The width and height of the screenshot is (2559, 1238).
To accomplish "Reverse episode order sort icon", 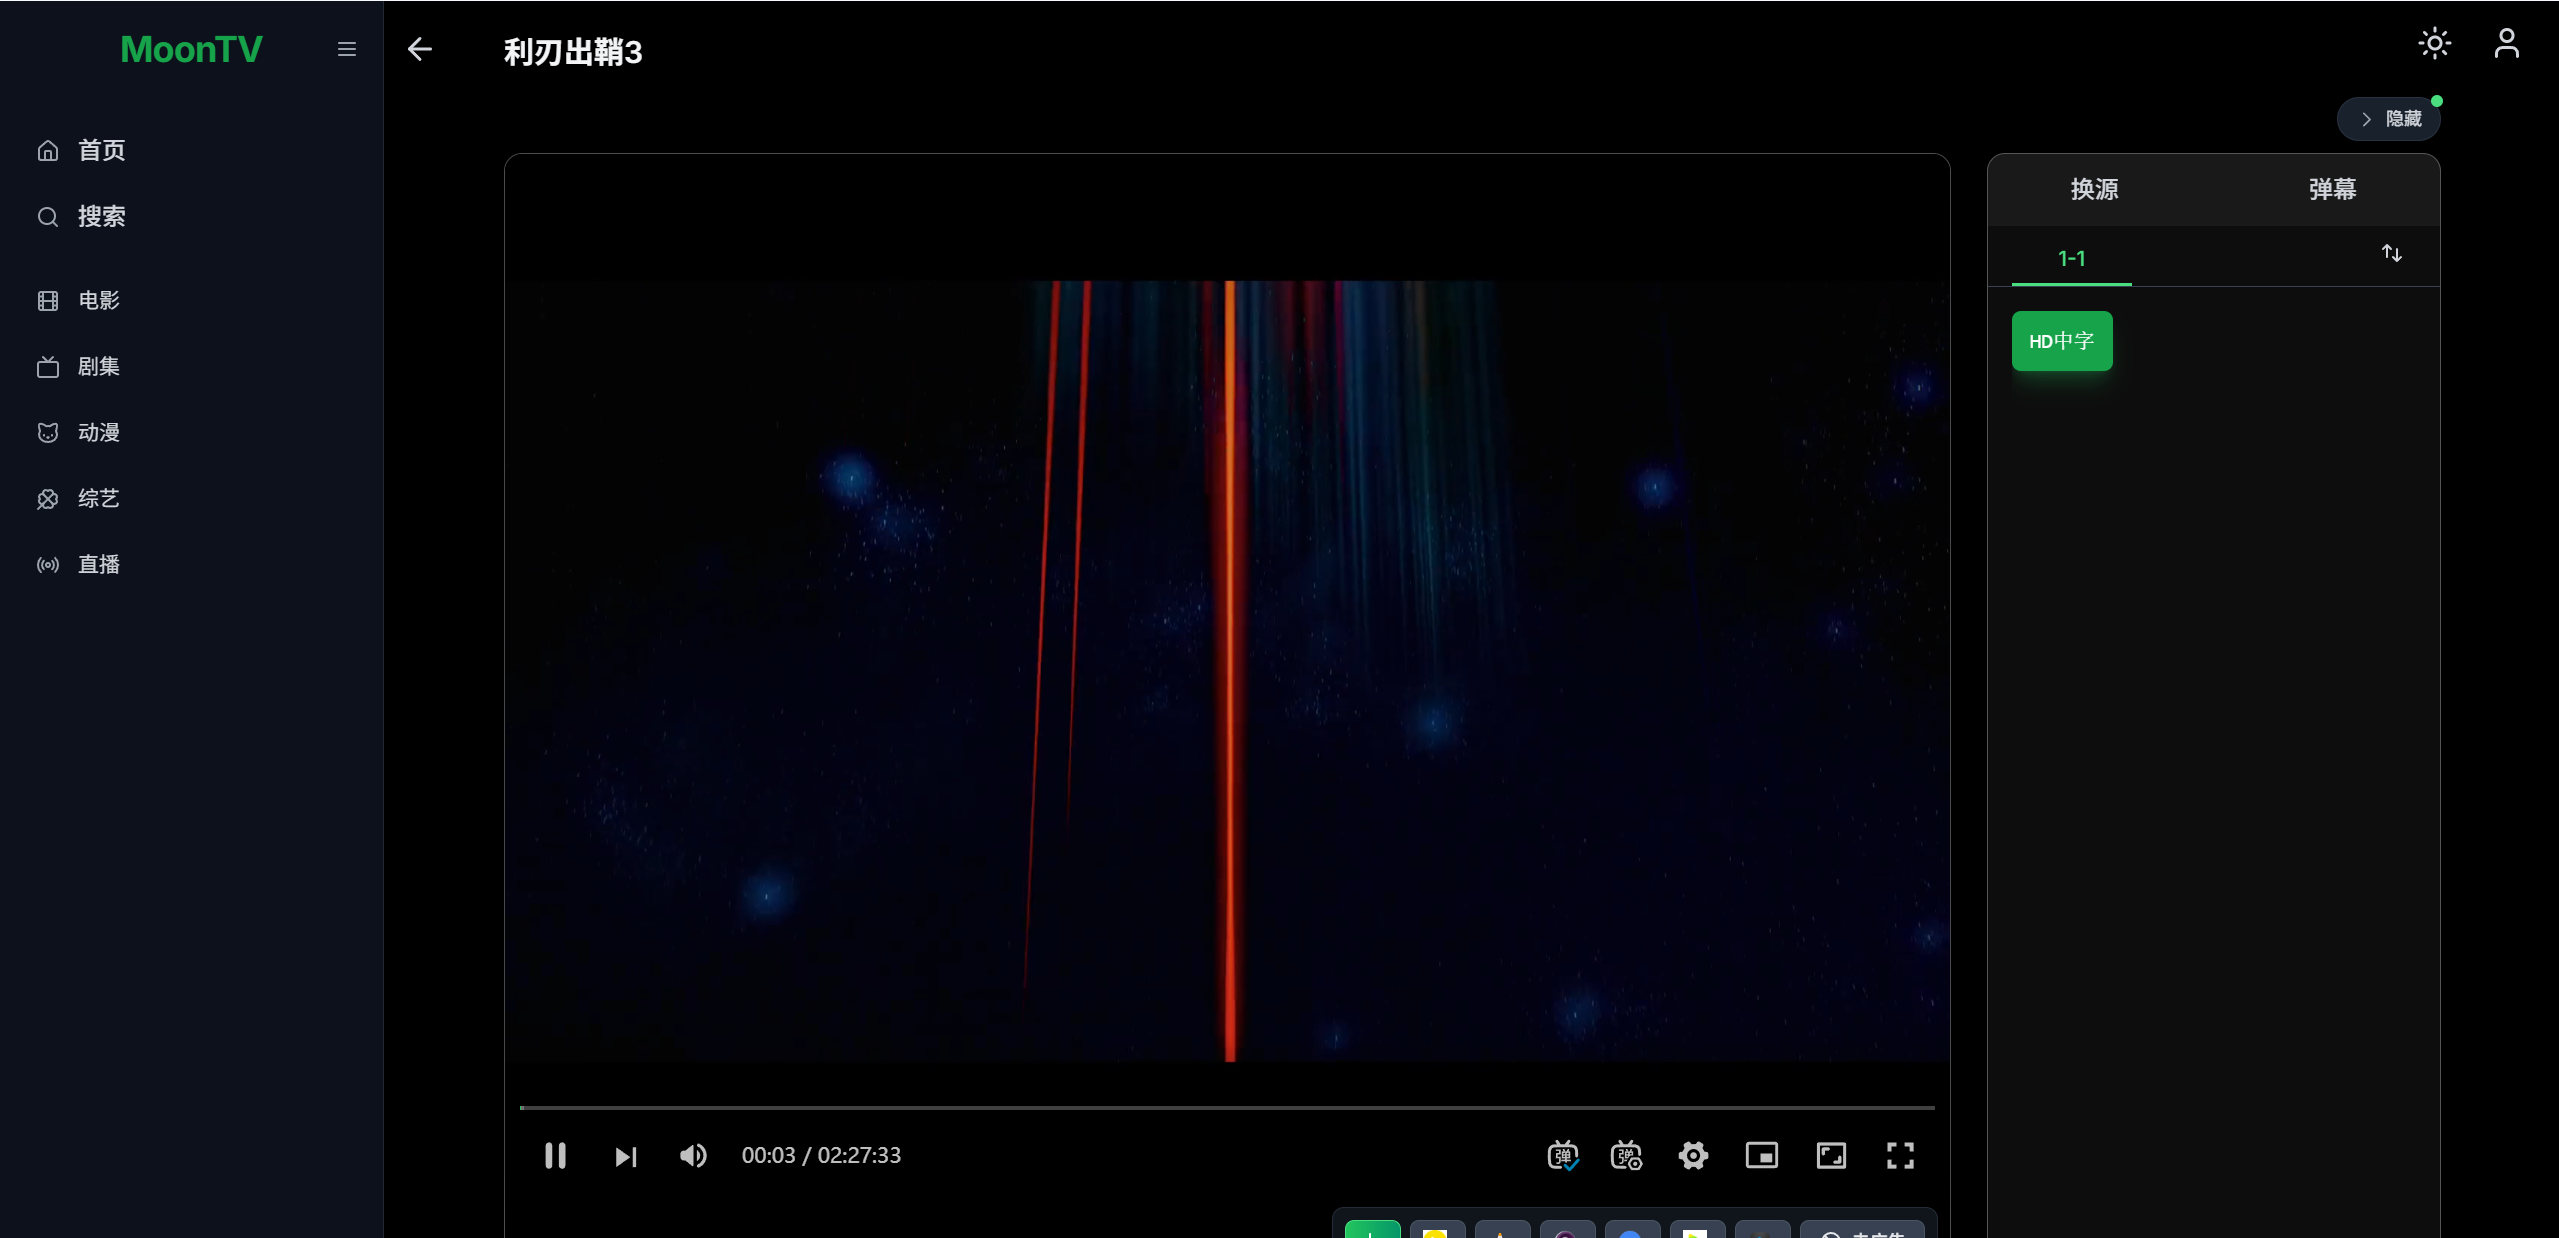I will (2391, 254).
